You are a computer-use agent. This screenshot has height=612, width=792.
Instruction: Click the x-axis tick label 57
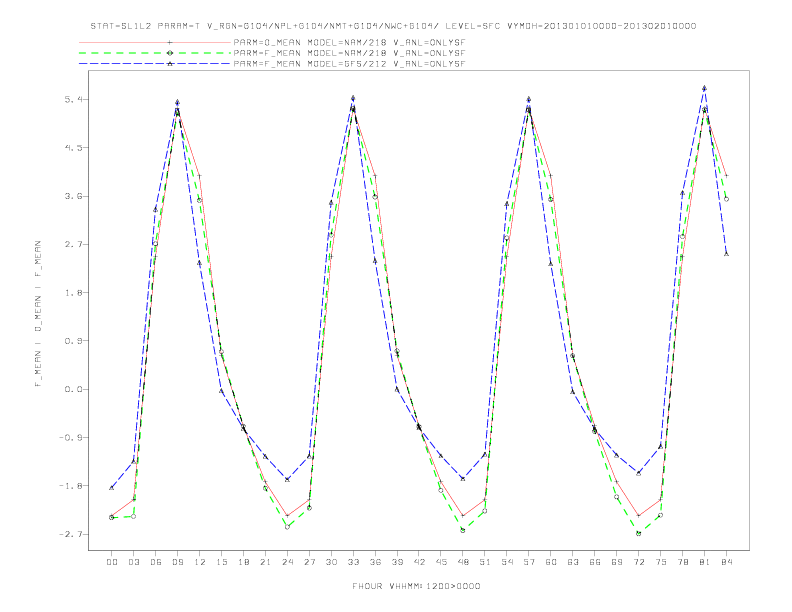click(529, 562)
